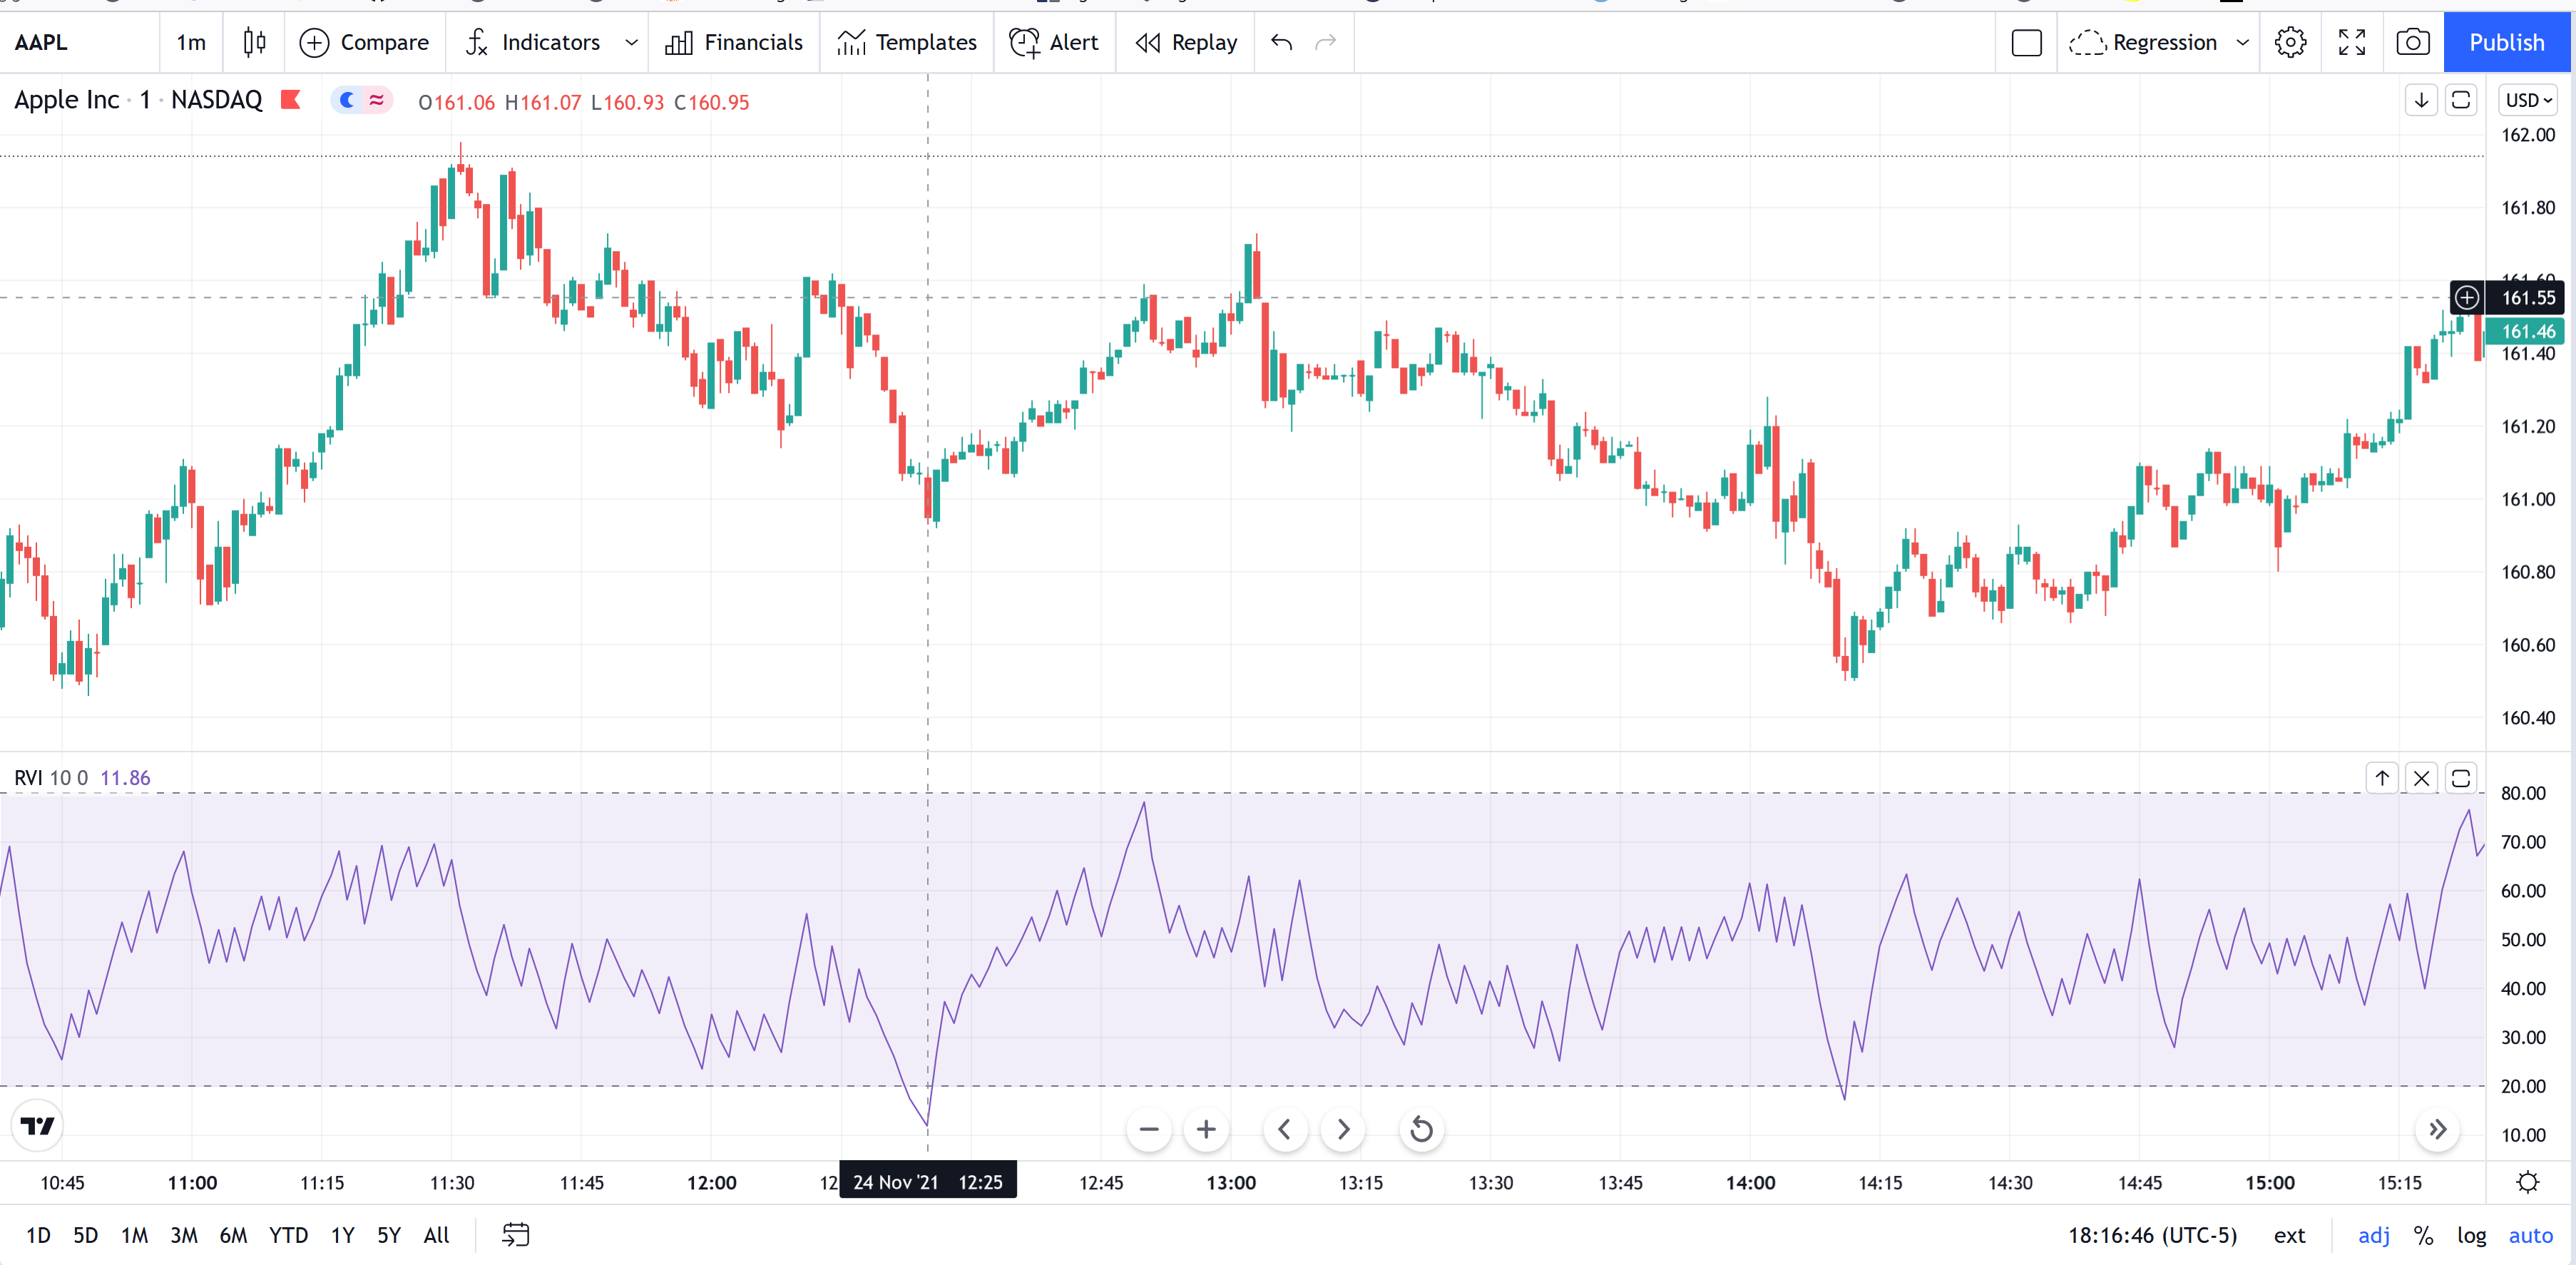
Task: Toggle percent scale
Action: 2424,1235
